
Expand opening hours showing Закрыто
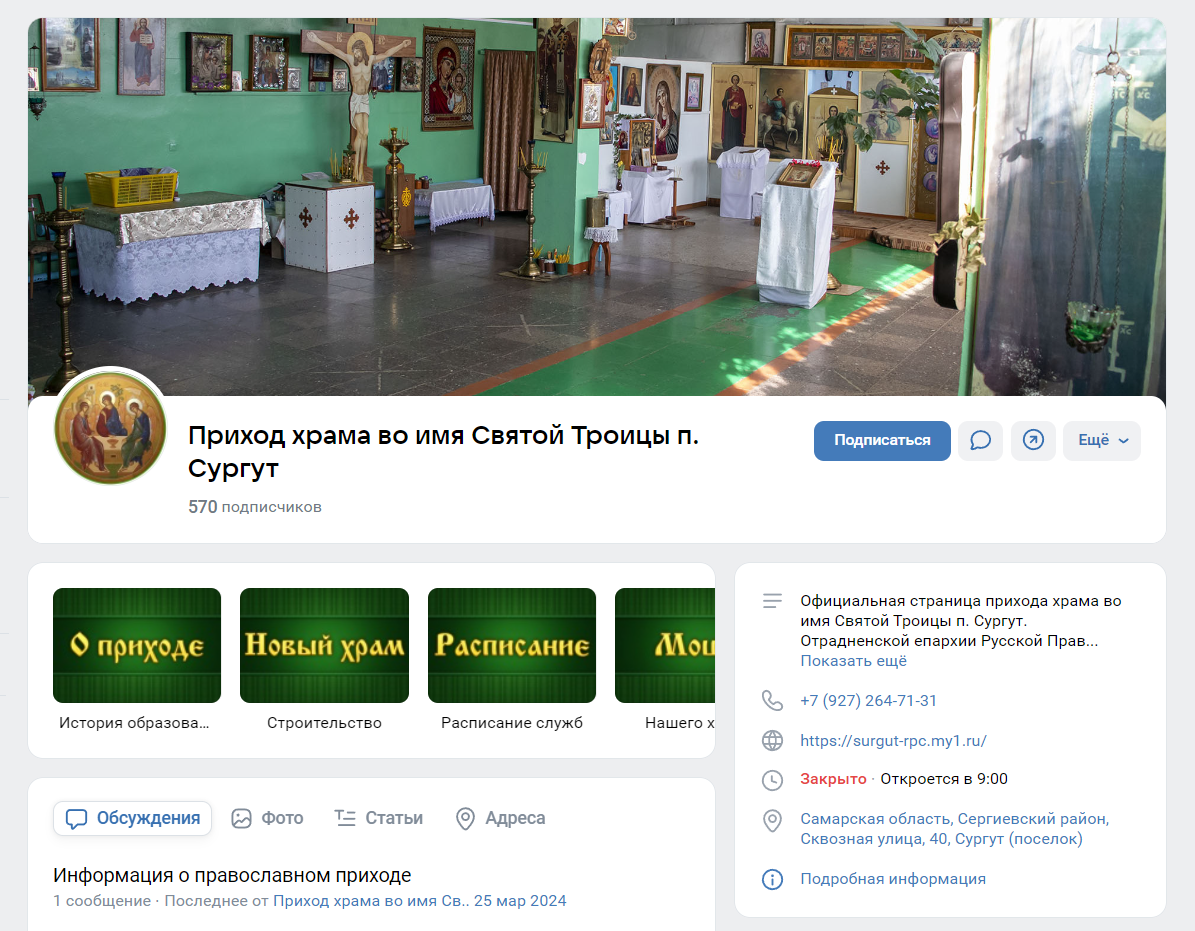coord(833,779)
